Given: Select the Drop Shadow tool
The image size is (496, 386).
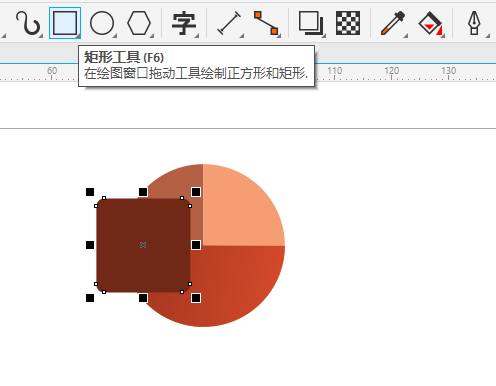Looking at the screenshot, I should pyautogui.click(x=311, y=23).
